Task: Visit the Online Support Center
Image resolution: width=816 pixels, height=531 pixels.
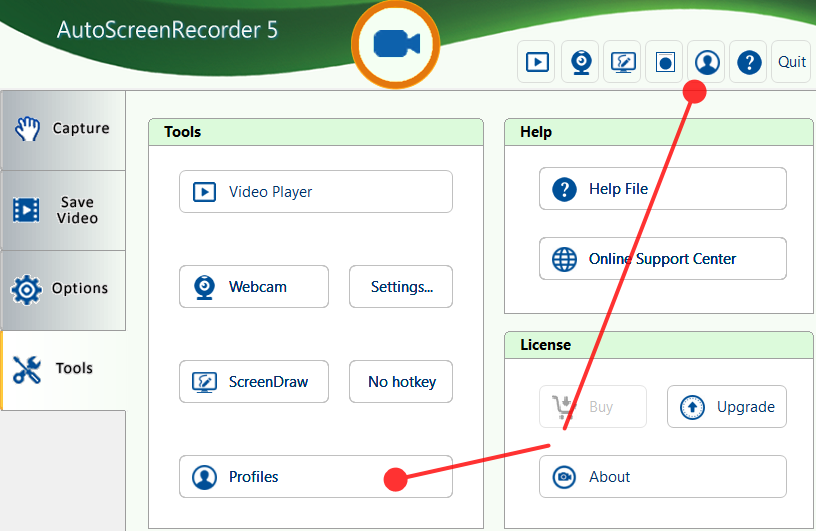Action: point(662,259)
